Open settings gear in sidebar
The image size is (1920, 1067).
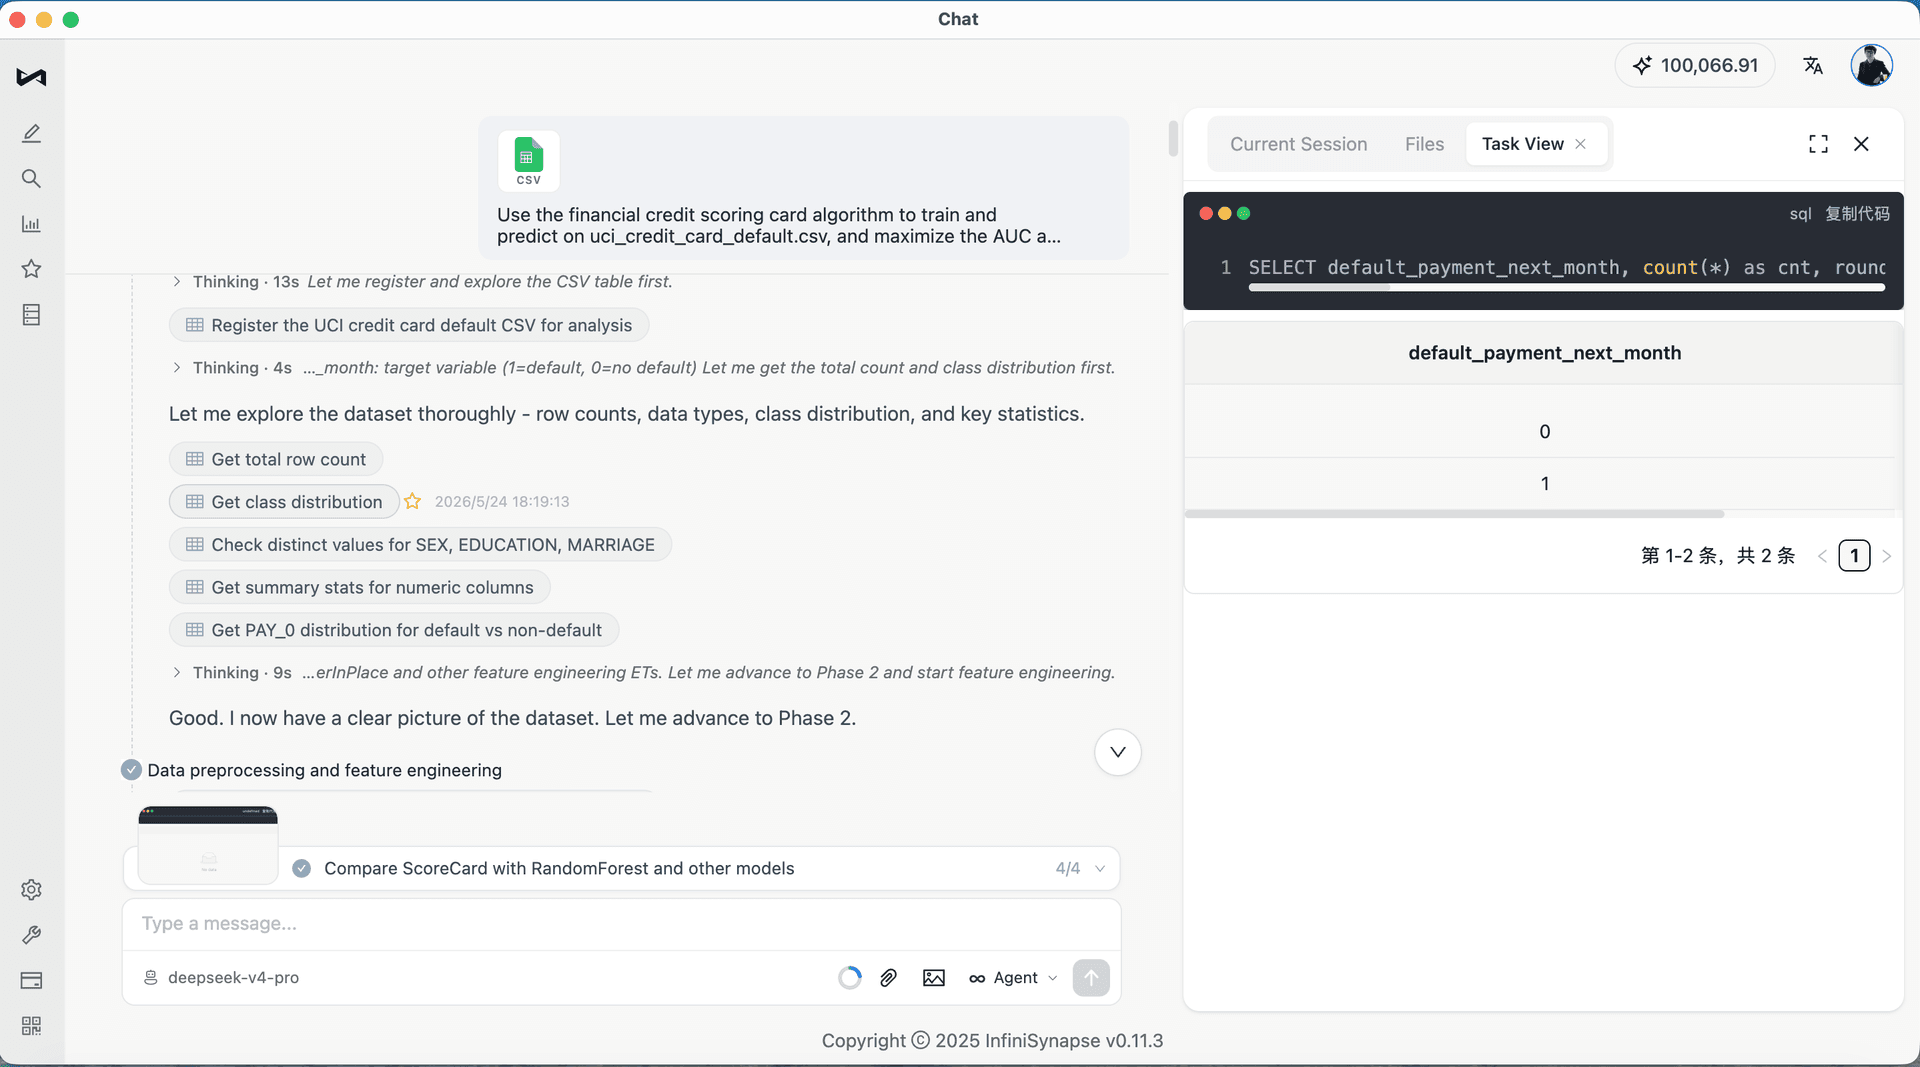pos(31,889)
